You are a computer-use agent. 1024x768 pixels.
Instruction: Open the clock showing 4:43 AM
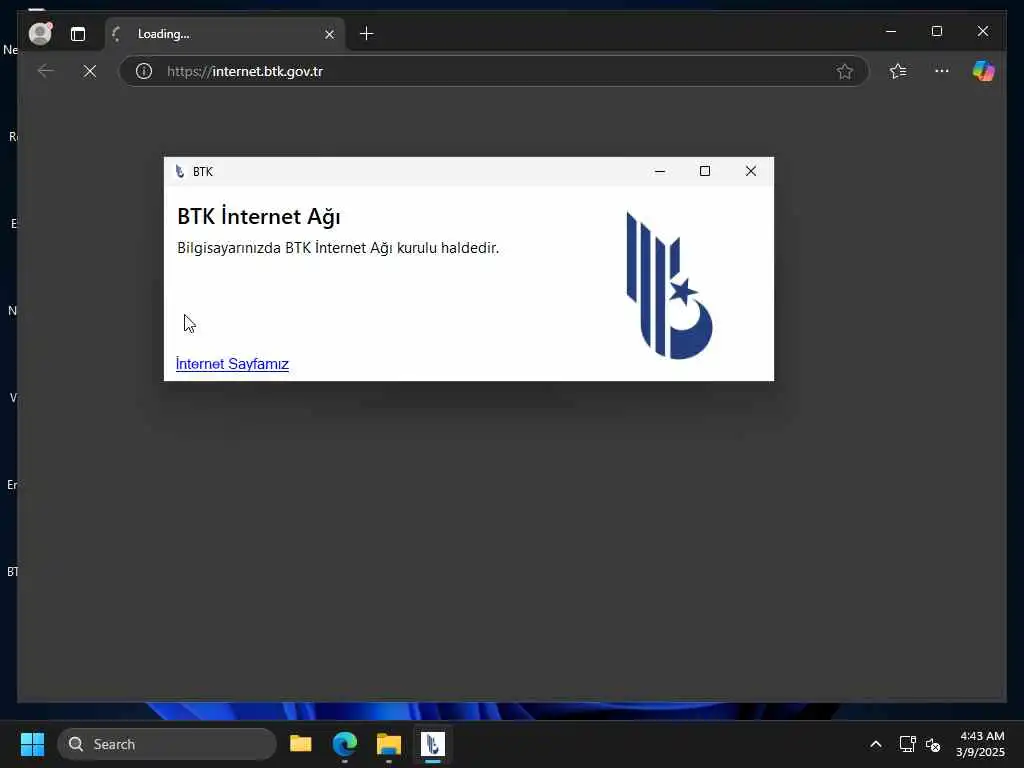click(980, 744)
